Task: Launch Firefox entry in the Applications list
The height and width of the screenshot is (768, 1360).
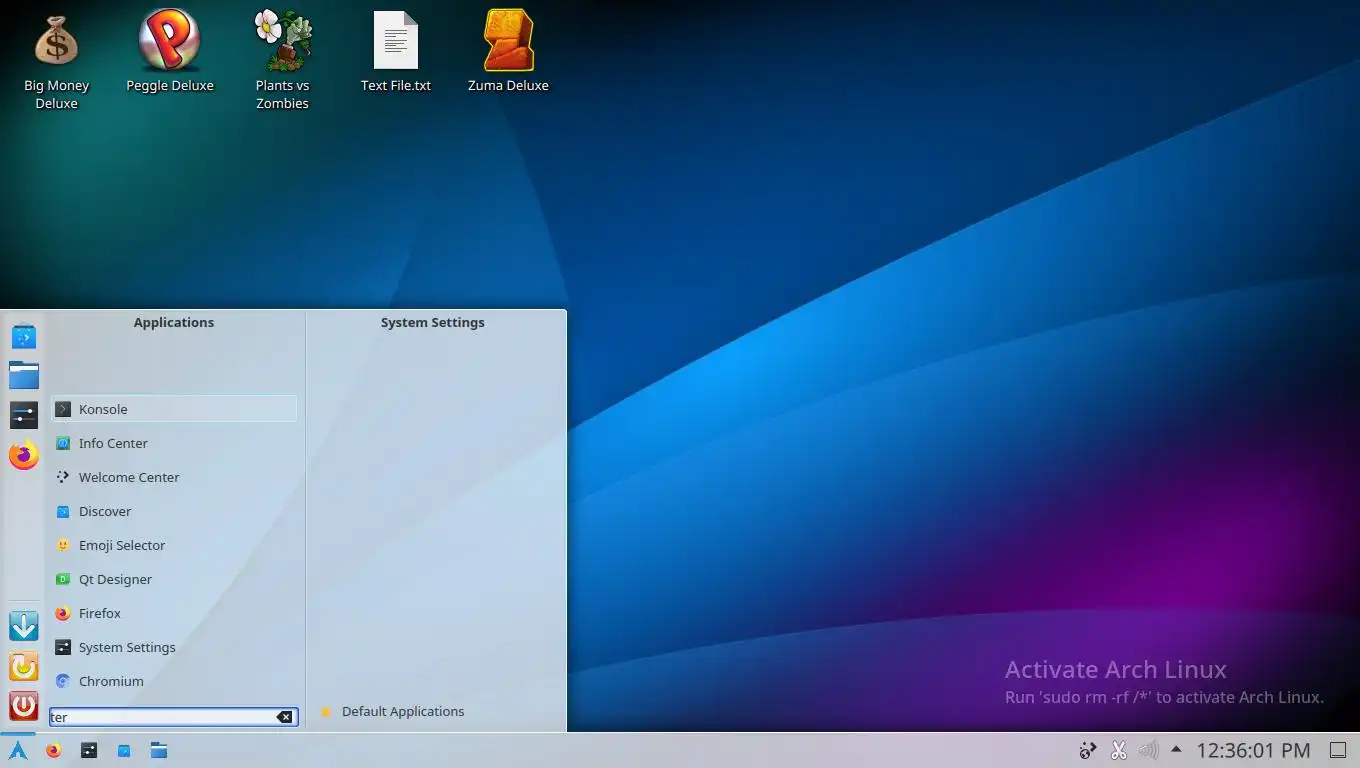Action: tap(174, 613)
